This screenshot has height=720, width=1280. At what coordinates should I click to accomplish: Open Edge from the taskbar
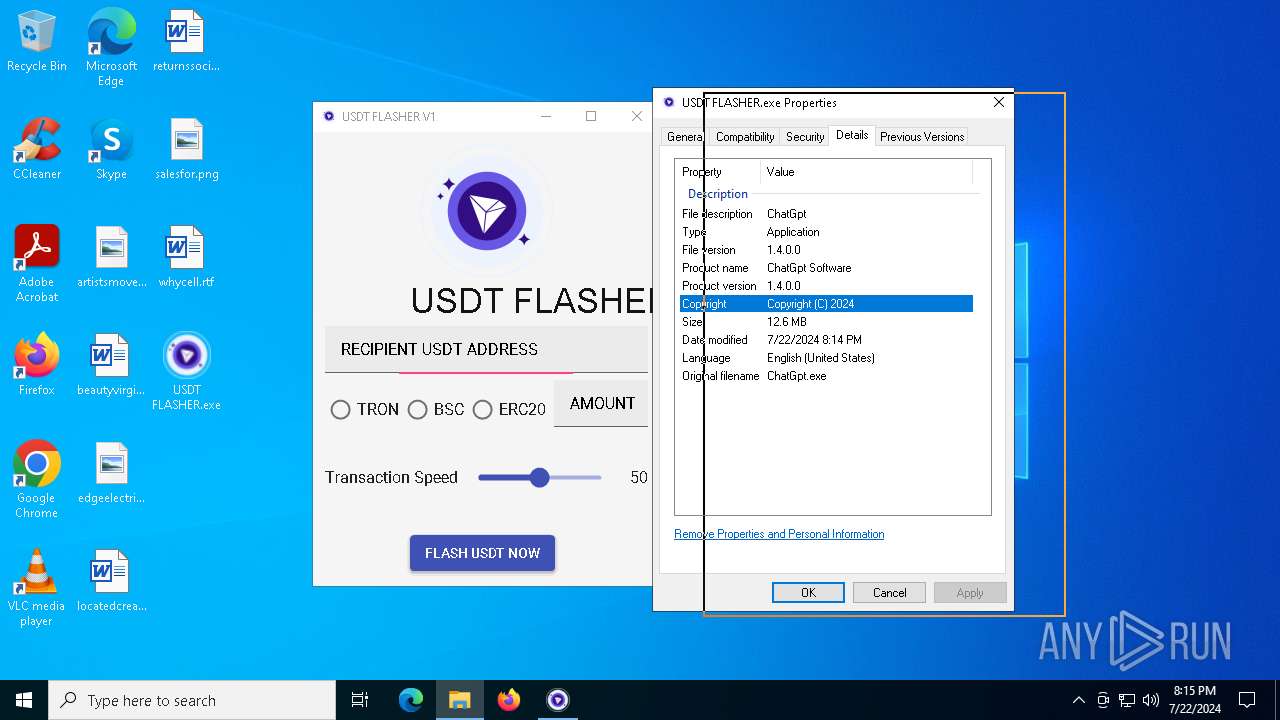coord(411,700)
